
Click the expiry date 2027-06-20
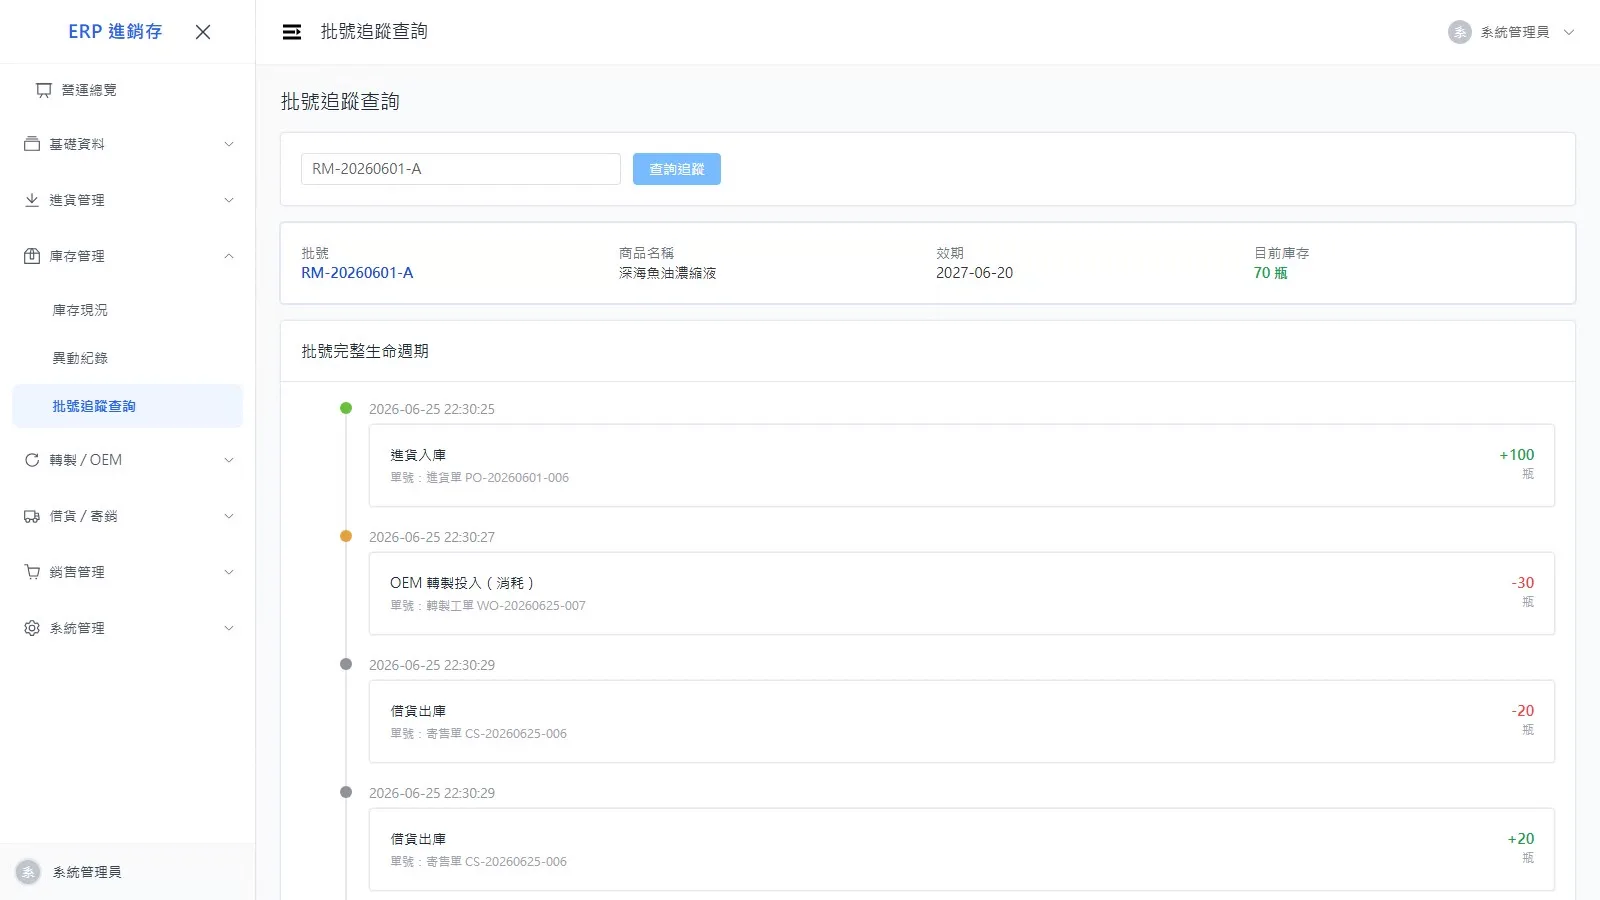pyautogui.click(x=974, y=273)
